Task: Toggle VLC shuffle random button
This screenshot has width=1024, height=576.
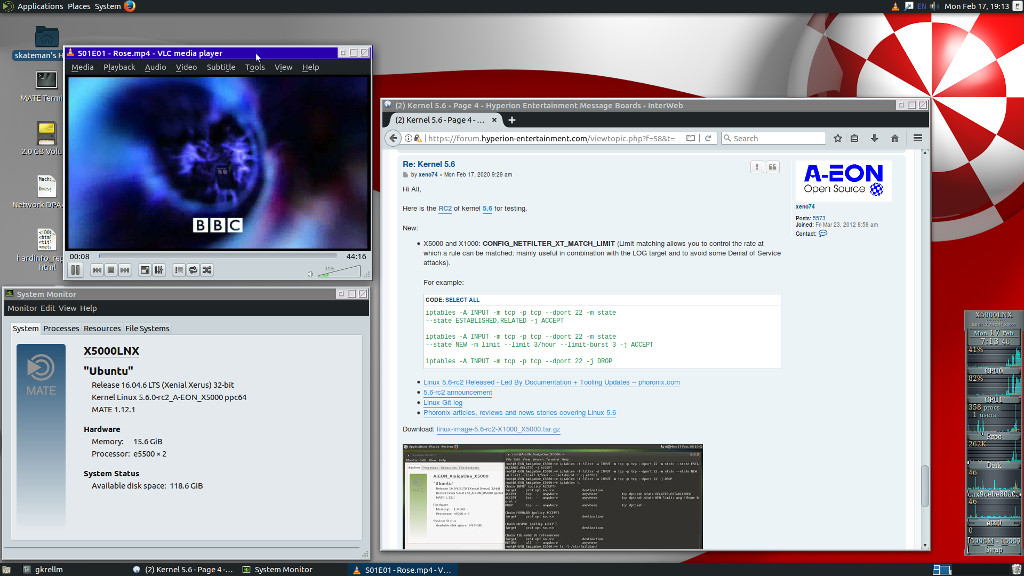Action: tap(207, 270)
